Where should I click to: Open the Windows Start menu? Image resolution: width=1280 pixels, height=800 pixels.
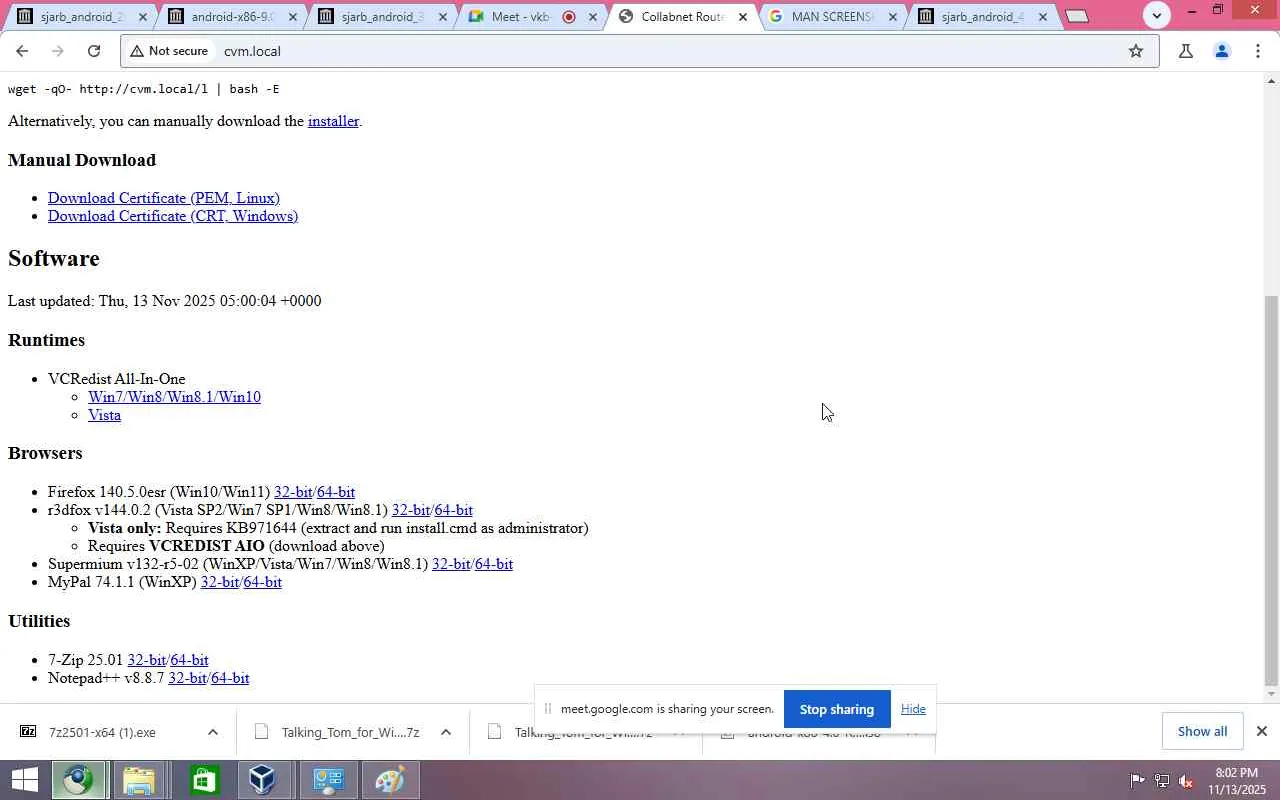click(24, 780)
